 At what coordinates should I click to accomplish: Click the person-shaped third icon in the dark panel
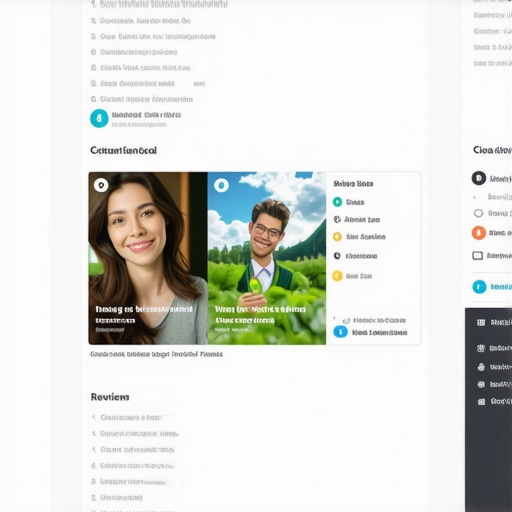481,367
